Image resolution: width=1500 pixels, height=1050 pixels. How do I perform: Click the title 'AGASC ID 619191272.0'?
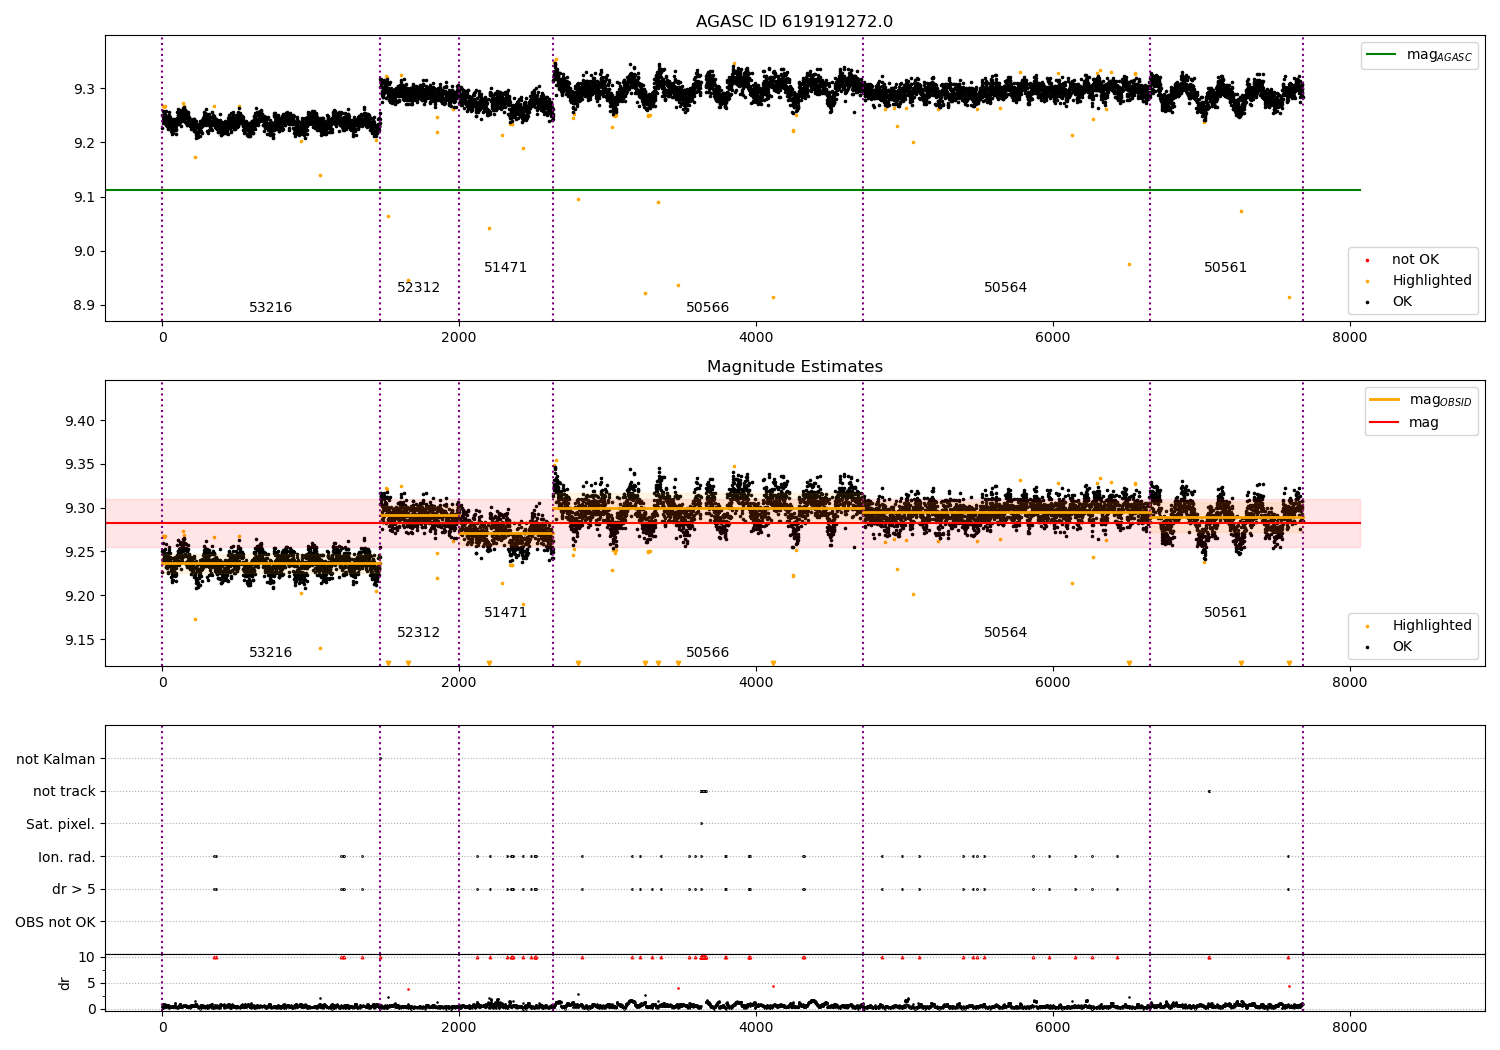tap(794, 22)
